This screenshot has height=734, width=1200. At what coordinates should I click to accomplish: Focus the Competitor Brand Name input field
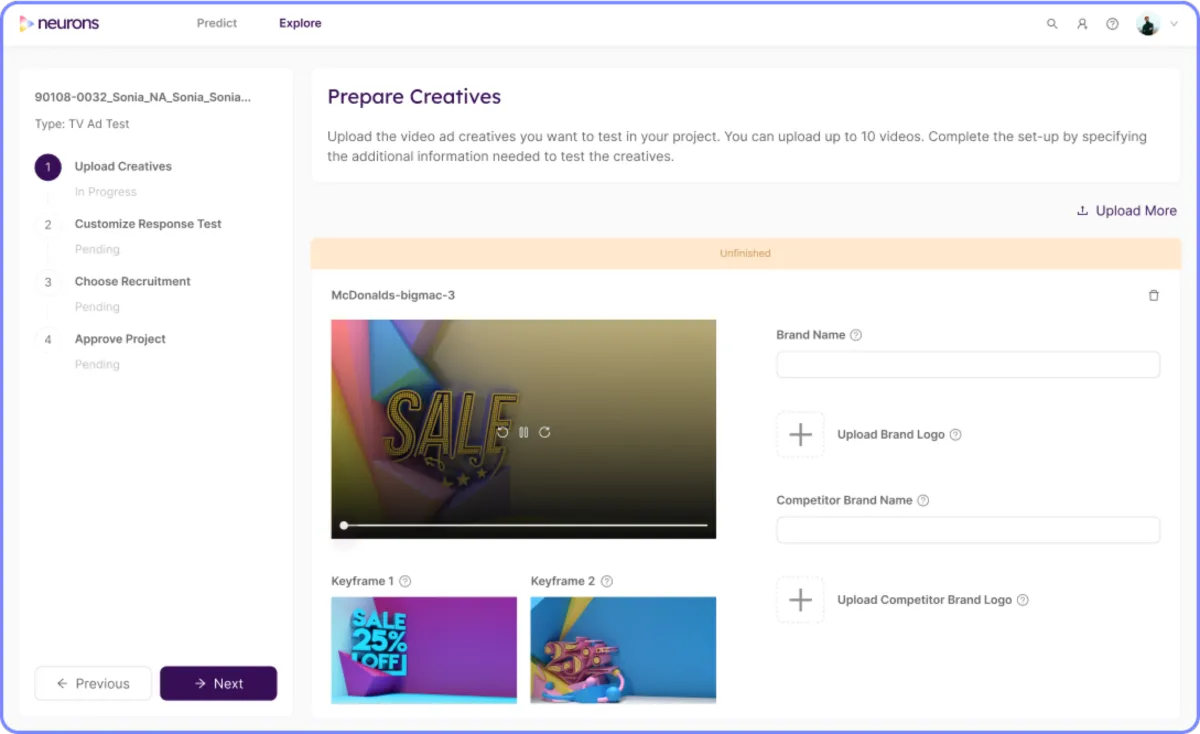[x=968, y=530]
